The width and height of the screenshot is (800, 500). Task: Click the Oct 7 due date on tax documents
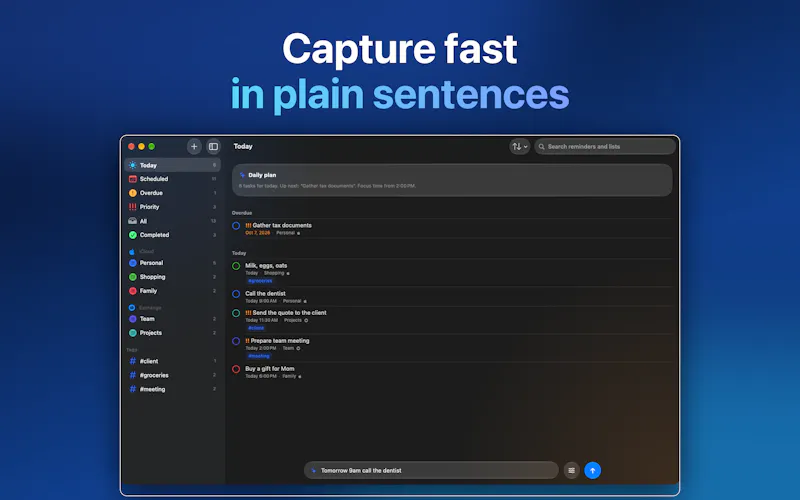coord(258,233)
